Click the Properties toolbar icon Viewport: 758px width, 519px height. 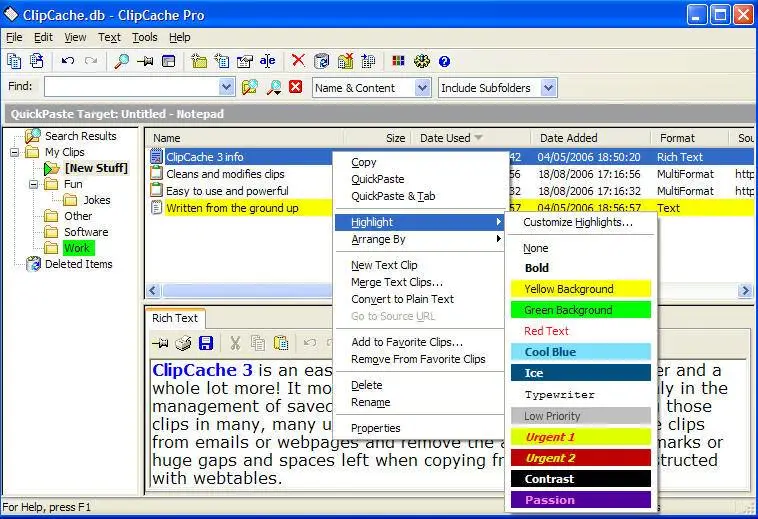pyautogui.click(x=245, y=61)
